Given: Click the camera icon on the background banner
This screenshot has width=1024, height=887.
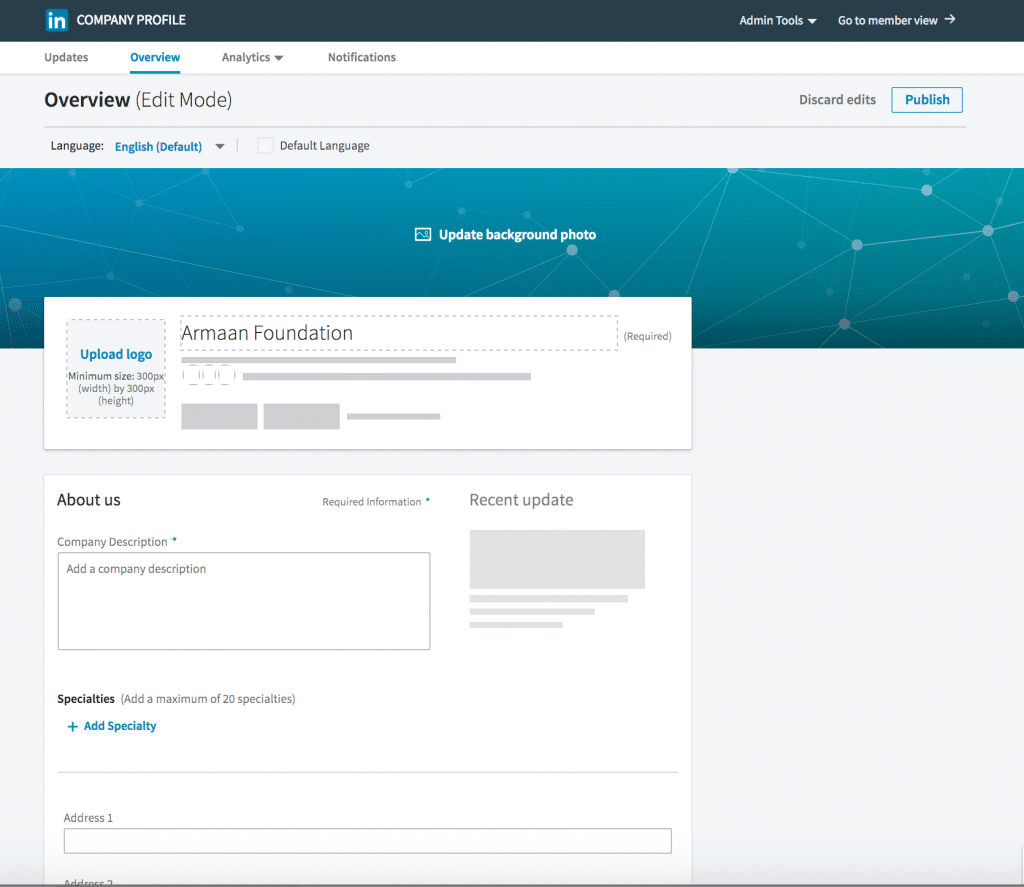Looking at the screenshot, I should 423,234.
